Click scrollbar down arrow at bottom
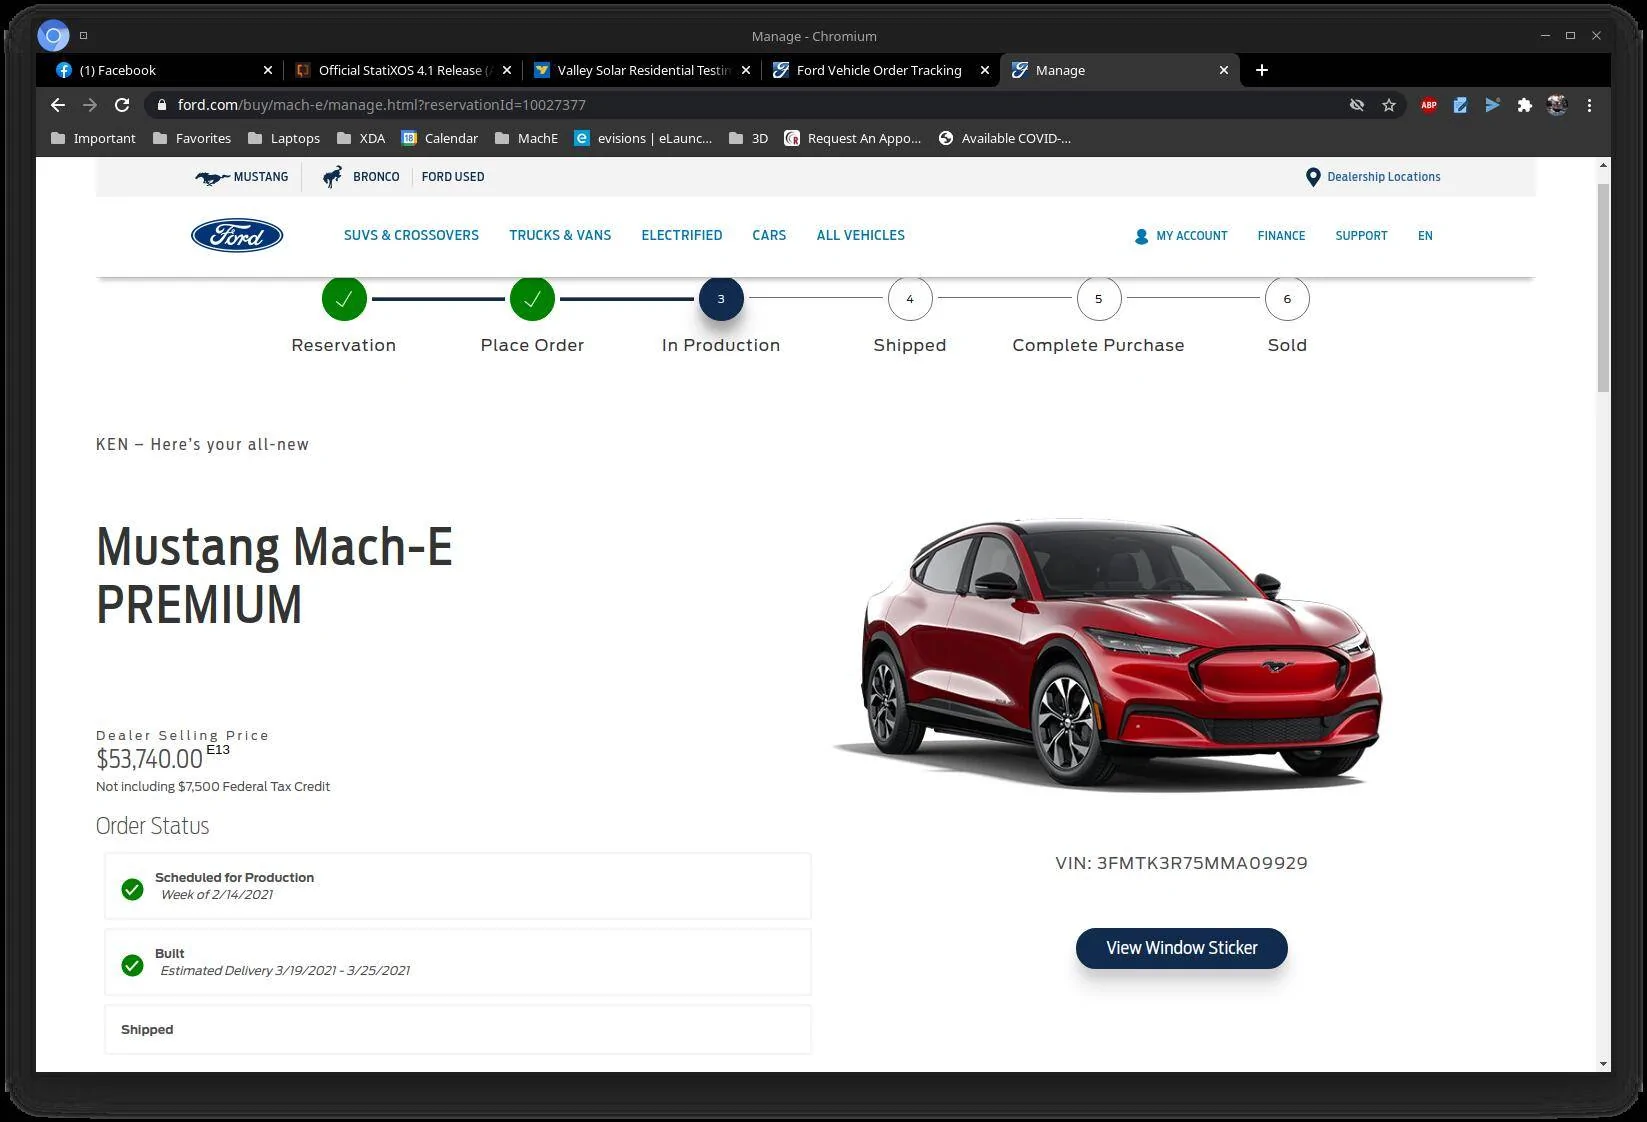The height and width of the screenshot is (1122, 1647). pos(1603,1065)
